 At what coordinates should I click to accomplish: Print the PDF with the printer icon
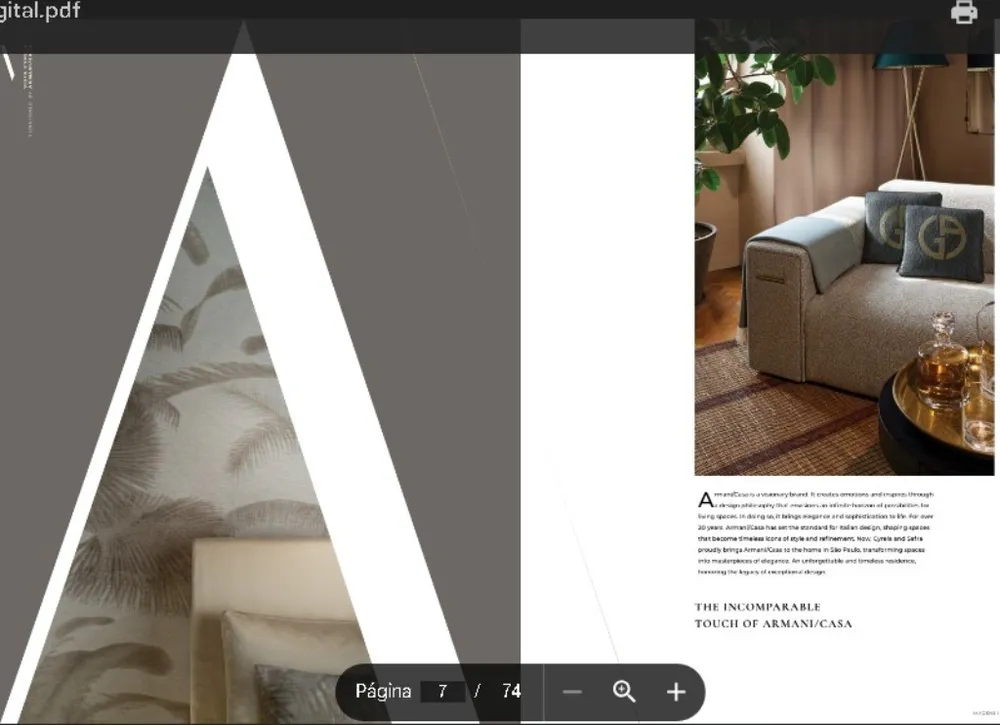(964, 11)
